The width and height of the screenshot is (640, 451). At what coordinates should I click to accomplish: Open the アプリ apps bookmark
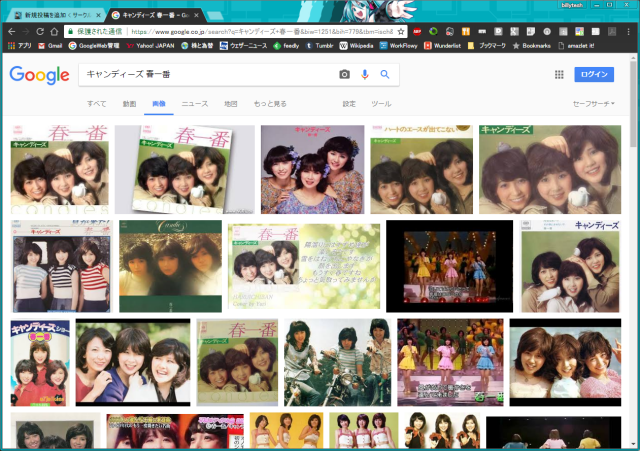[20, 46]
